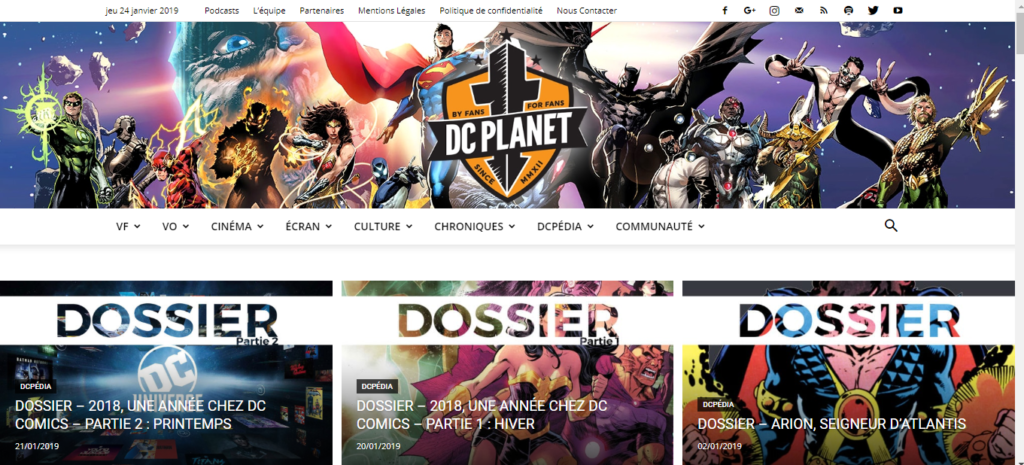Expand the VF dropdown menu
Viewport: 1024px width, 465px height.
[128, 227]
